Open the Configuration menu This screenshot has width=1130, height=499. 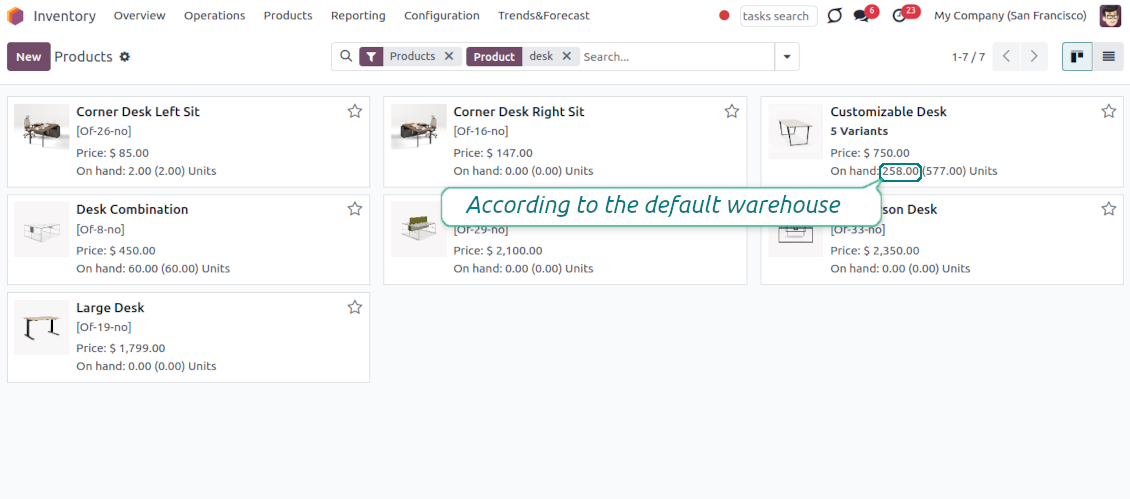[441, 16]
